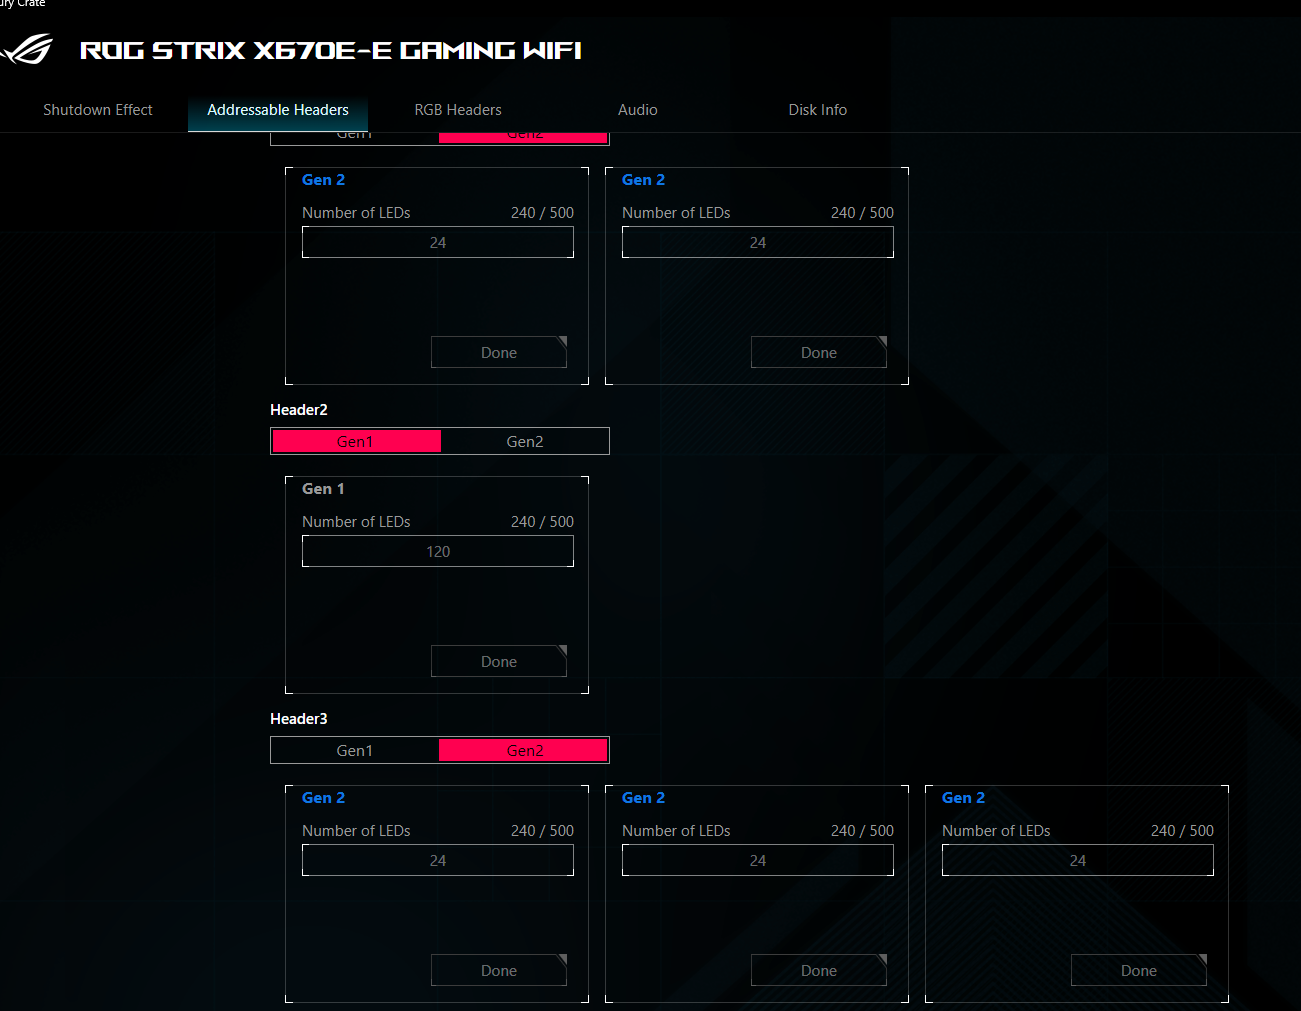The image size is (1301, 1011).
Task: Click Done in the top-left Gen 2 panel
Action: click(499, 352)
